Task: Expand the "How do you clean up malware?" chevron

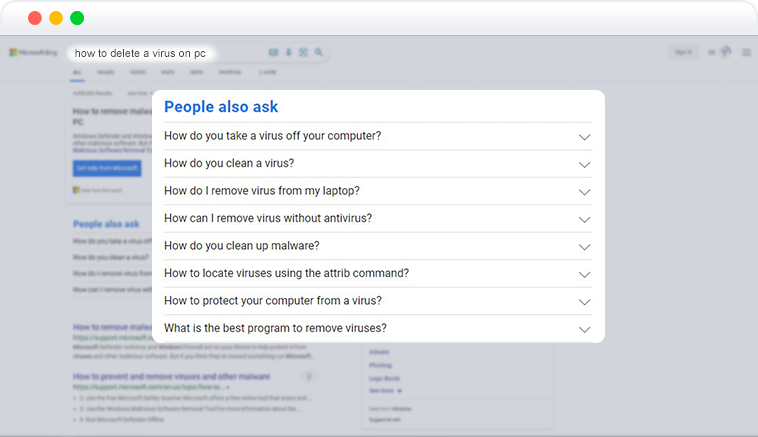Action: click(x=584, y=248)
